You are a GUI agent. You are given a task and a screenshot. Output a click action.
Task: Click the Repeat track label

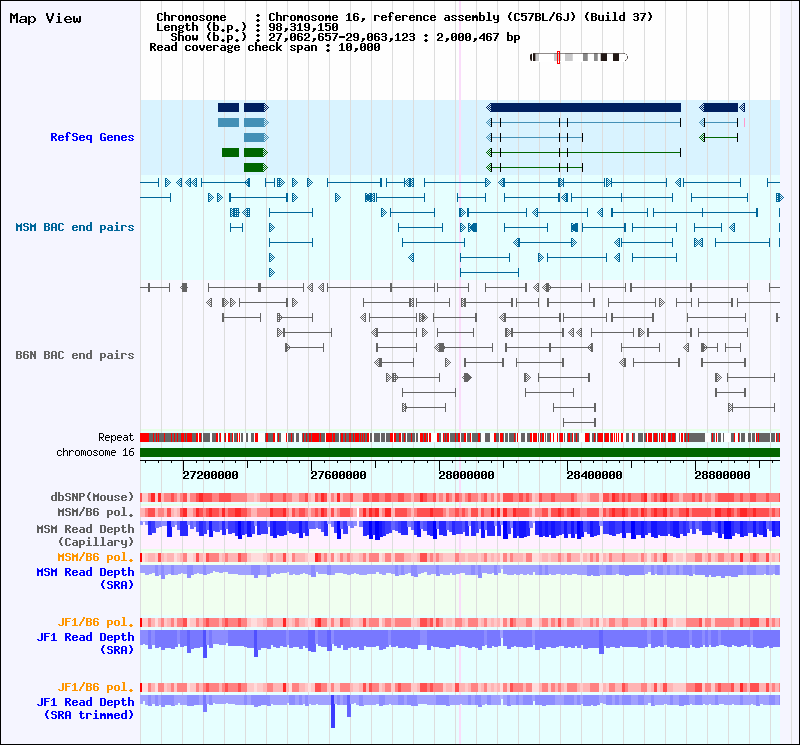click(116, 437)
